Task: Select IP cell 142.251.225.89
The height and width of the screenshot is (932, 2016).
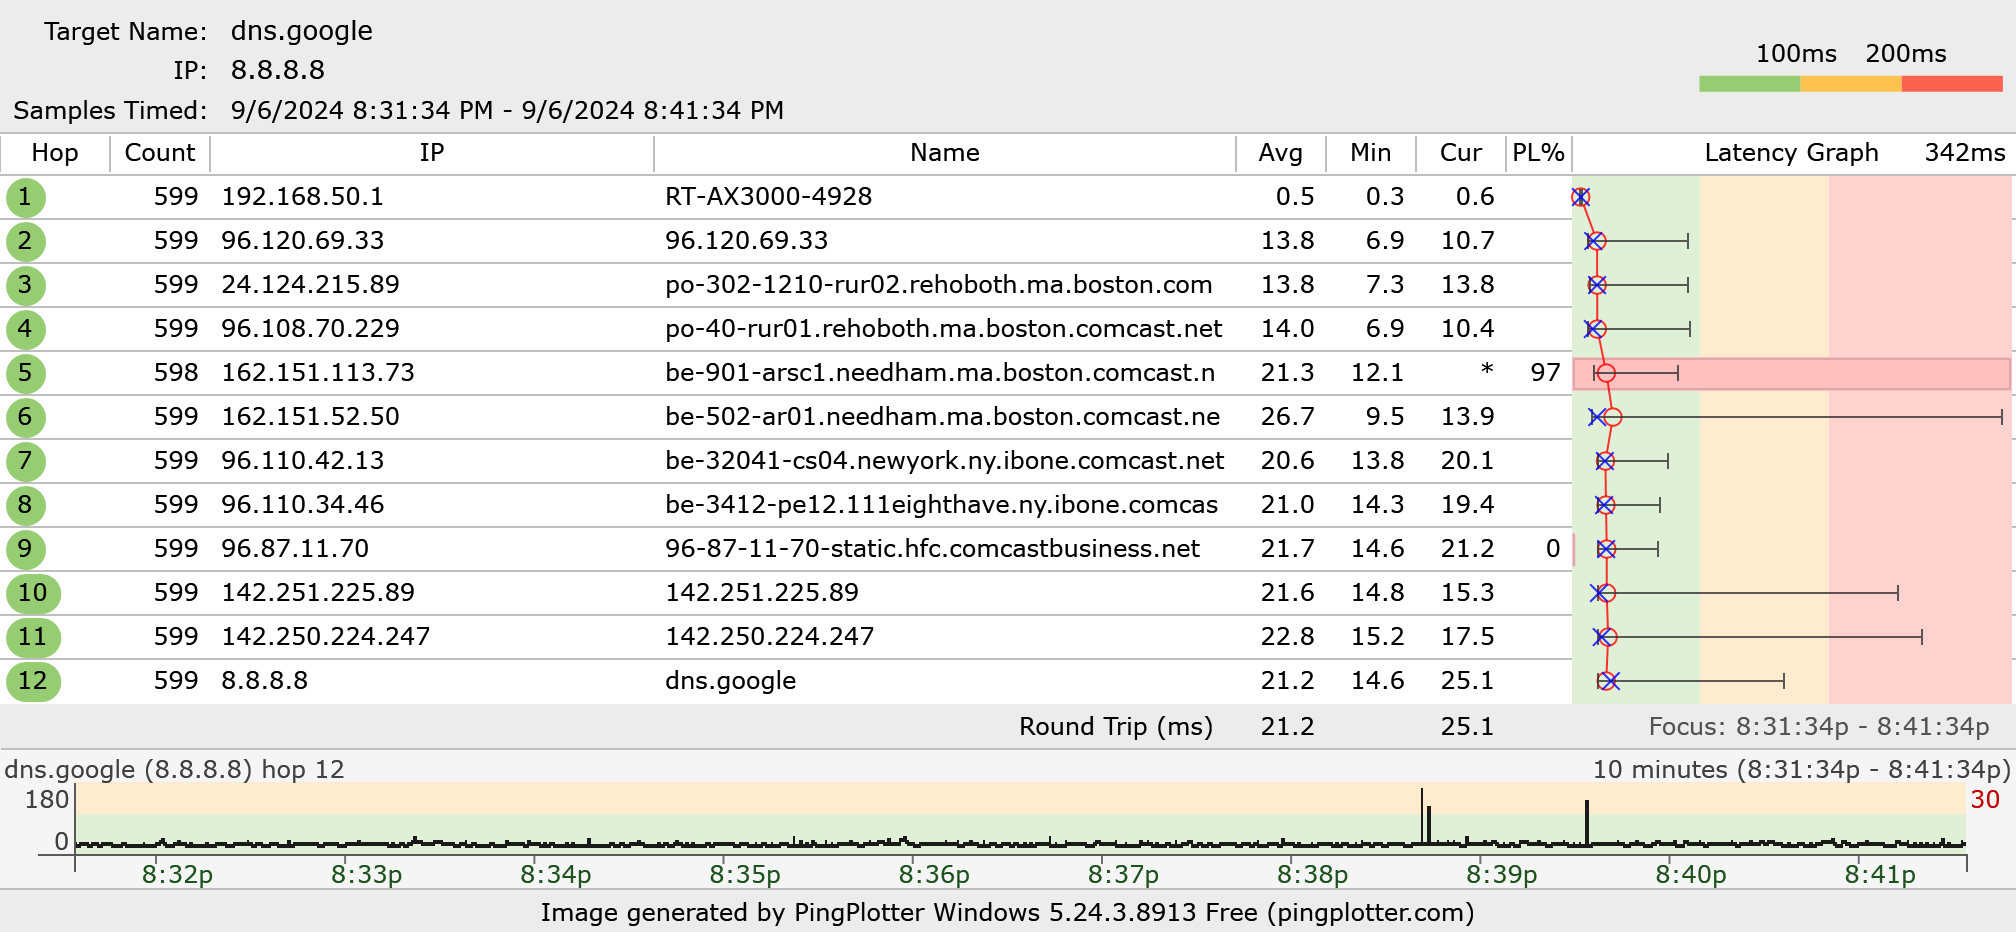Action: (318, 593)
